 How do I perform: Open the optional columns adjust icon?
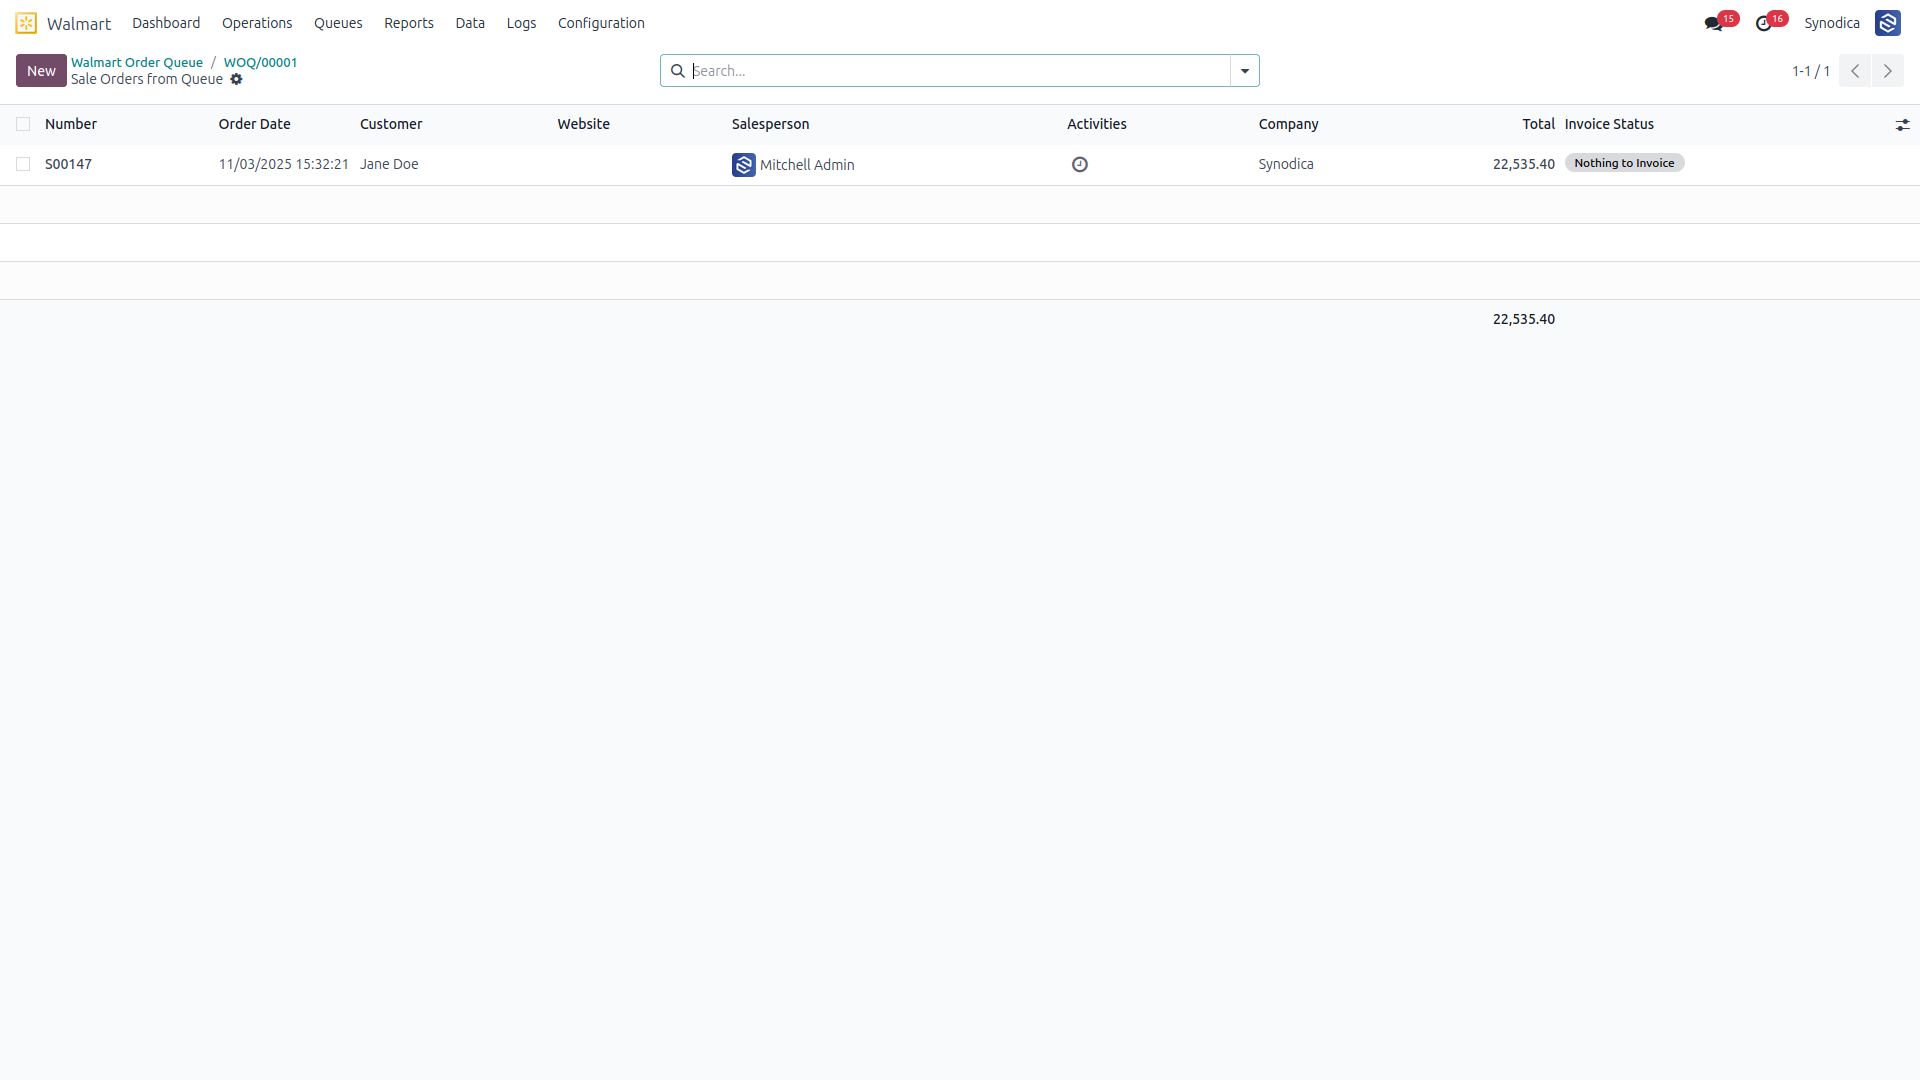[1902, 125]
